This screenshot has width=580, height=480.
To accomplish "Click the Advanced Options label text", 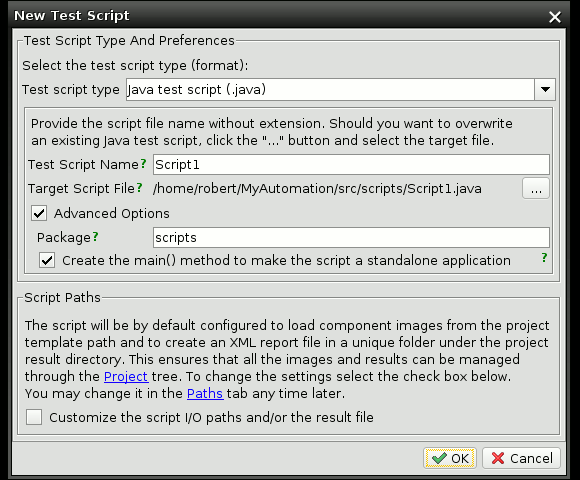I will (x=112, y=213).
